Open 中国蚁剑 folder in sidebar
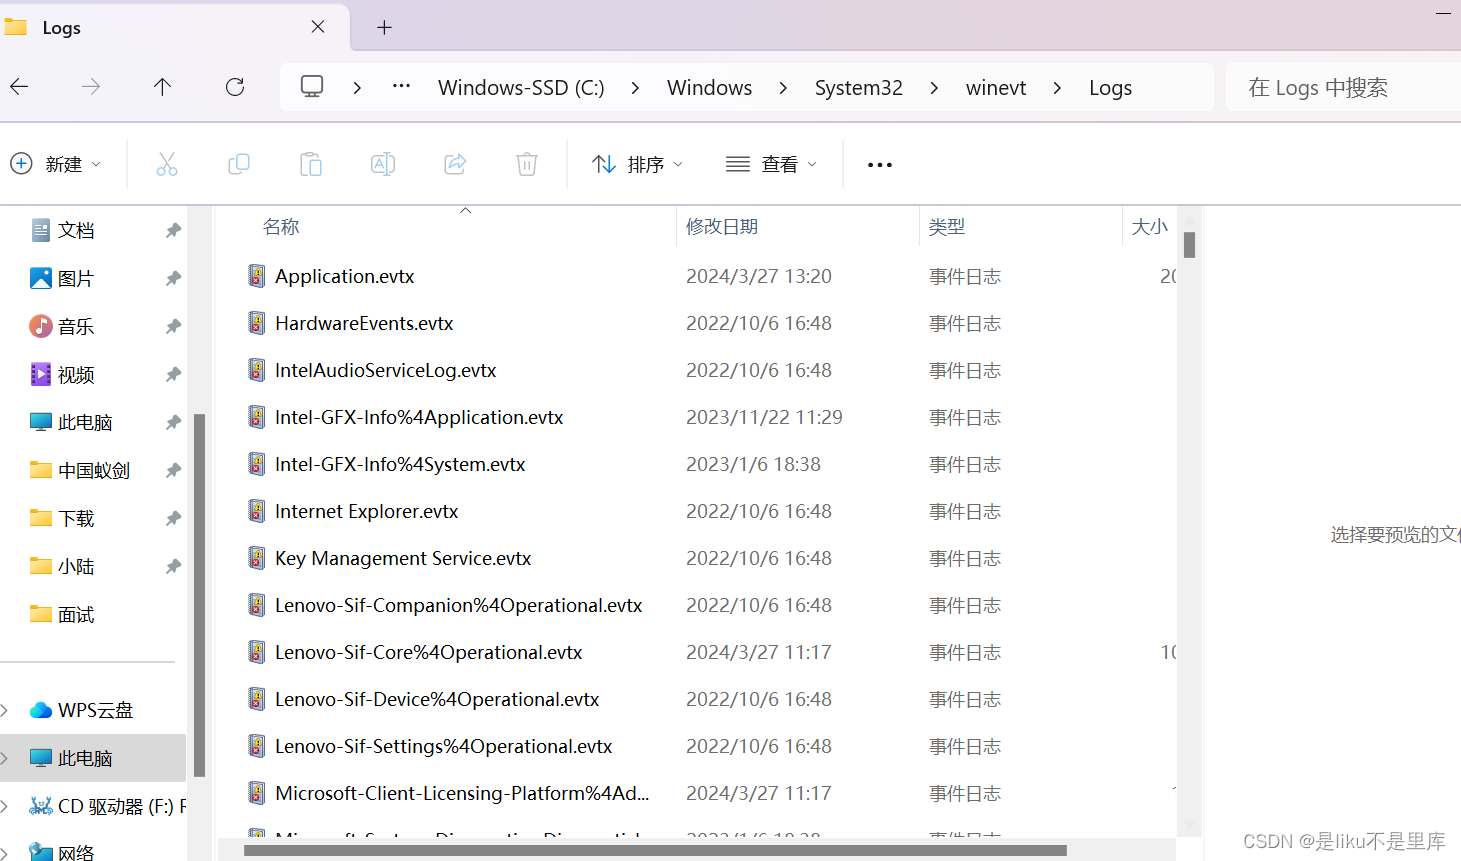This screenshot has width=1461, height=861. pos(93,470)
